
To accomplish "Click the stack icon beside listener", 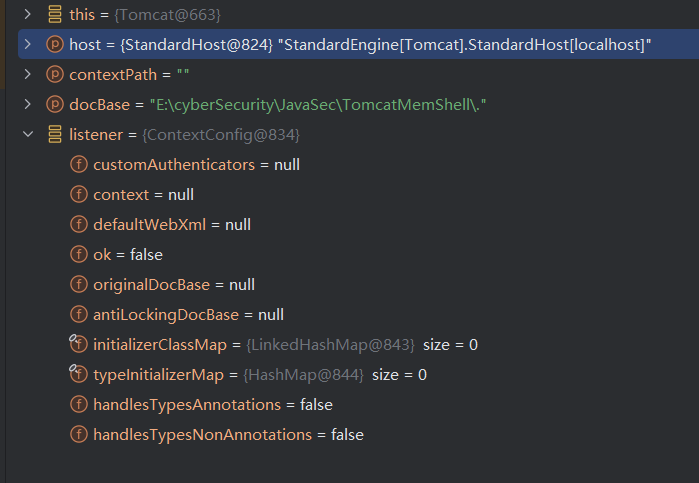I will (x=54, y=135).
